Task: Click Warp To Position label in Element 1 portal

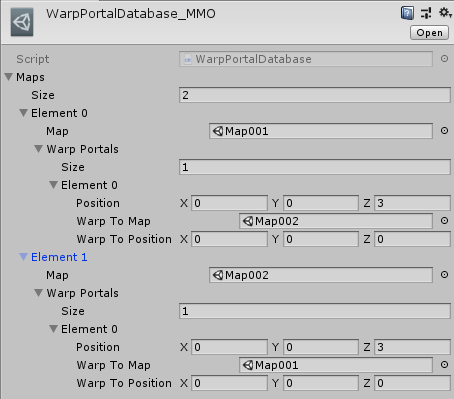Action: [x=124, y=383]
